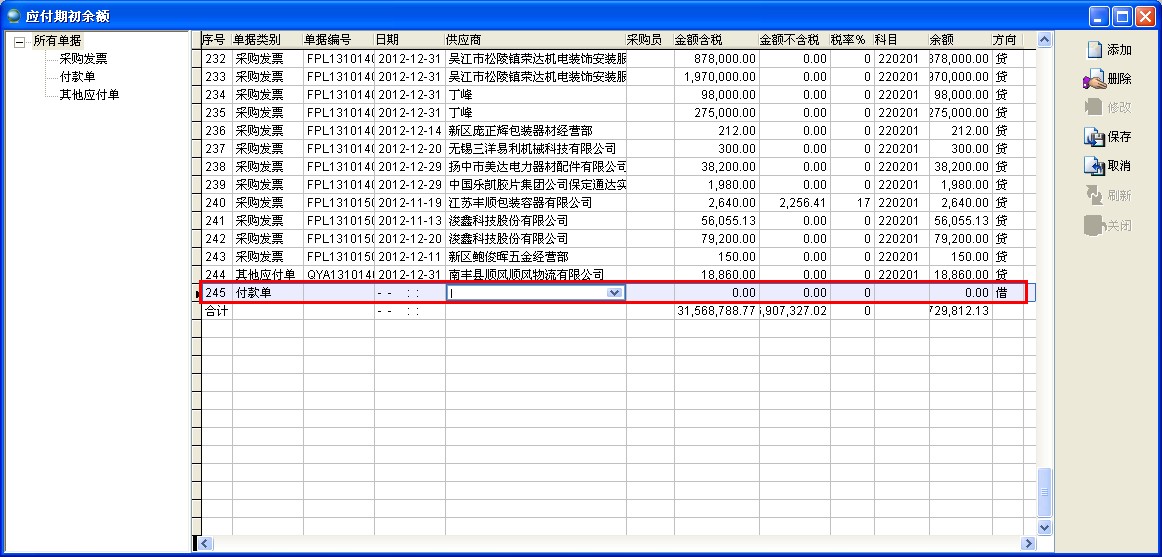Click the grayed 关闭 (Close) icon
The width and height of the screenshot is (1162, 557).
1094,226
